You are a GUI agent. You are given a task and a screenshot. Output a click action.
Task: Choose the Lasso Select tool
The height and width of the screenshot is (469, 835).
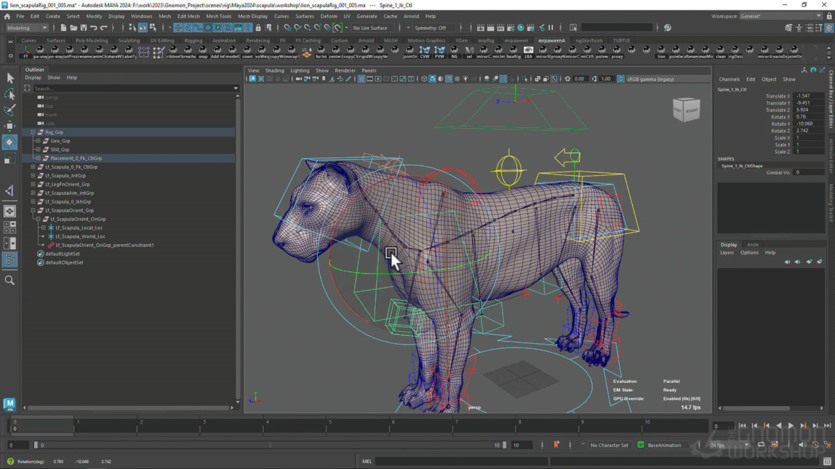coord(10,94)
